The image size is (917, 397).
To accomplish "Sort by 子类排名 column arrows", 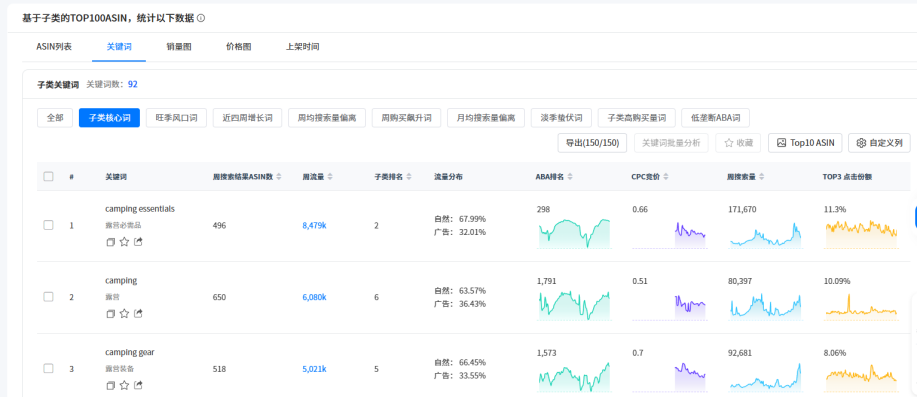I will pyautogui.click(x=408, y=177).
